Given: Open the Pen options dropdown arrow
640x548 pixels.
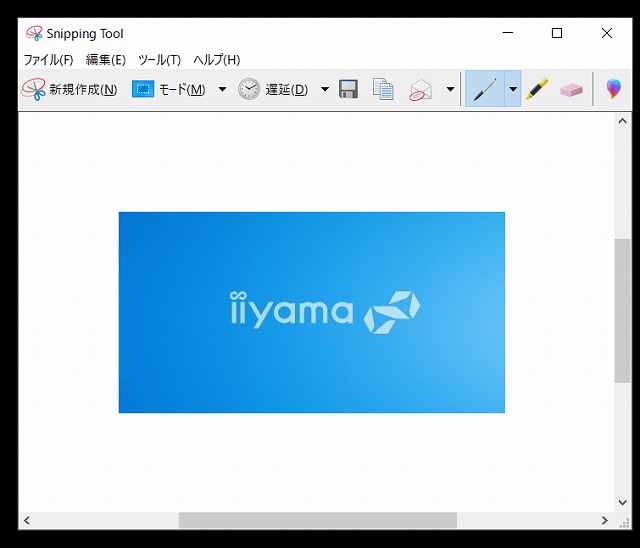Looking at the screenshot, I should click(x=513, y=89).
